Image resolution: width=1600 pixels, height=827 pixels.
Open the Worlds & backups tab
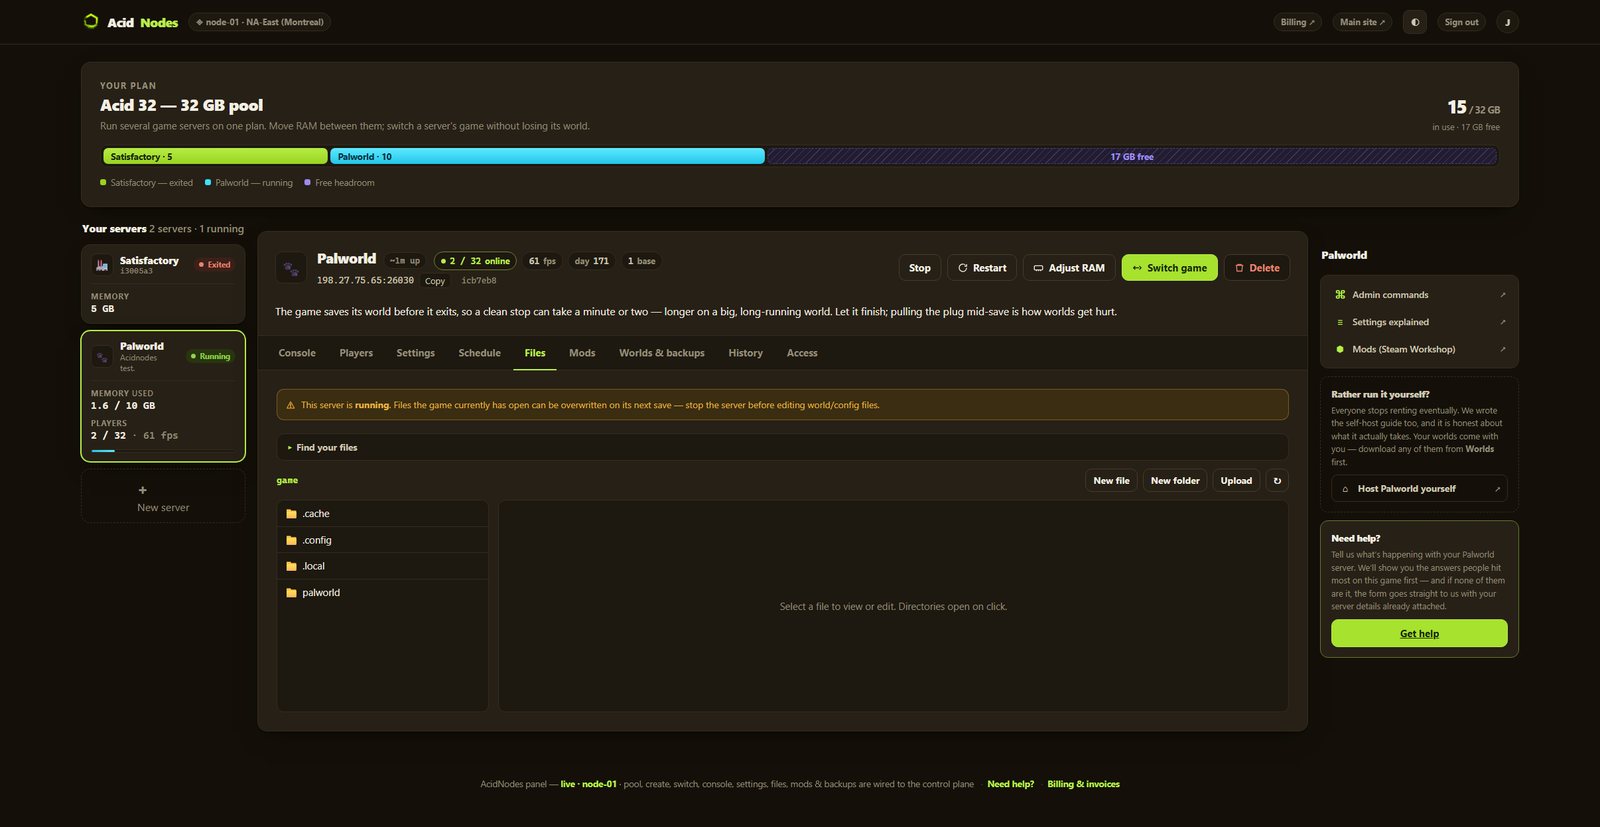pyautogui.click(x=662, y=353)
